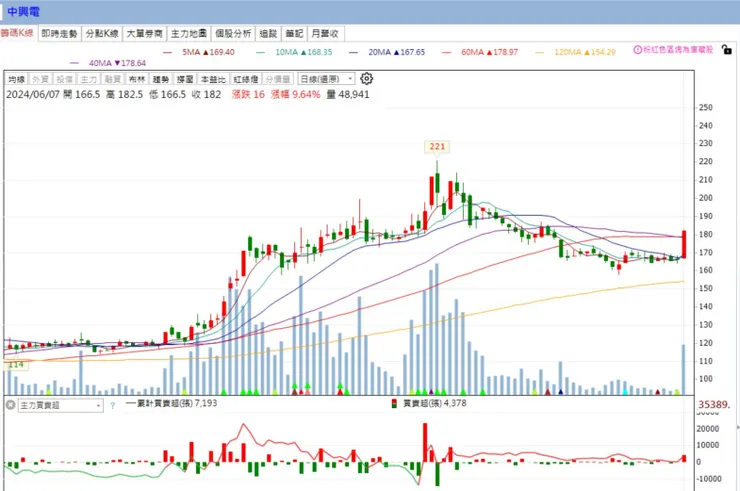Viewport: 740px width, 491px height.
Task: Toggle the 投信 overlay button
Action: pos(65,79)
